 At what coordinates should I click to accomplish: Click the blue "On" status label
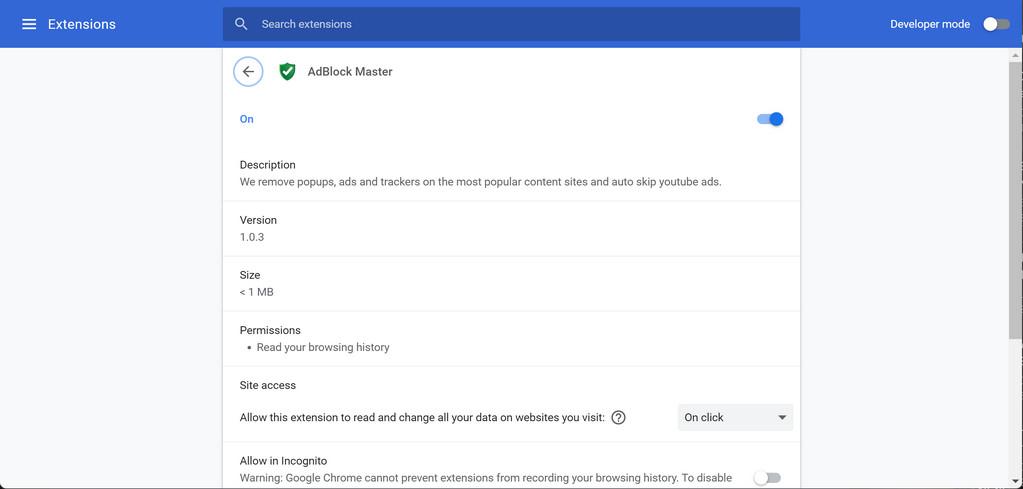pos(247,119)
